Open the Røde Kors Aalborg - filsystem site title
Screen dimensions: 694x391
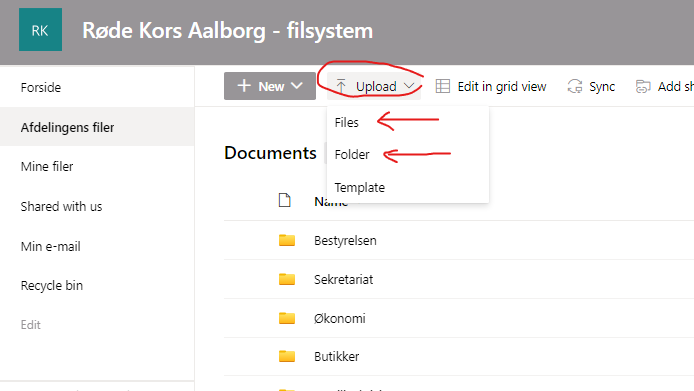tap(227, 31)
